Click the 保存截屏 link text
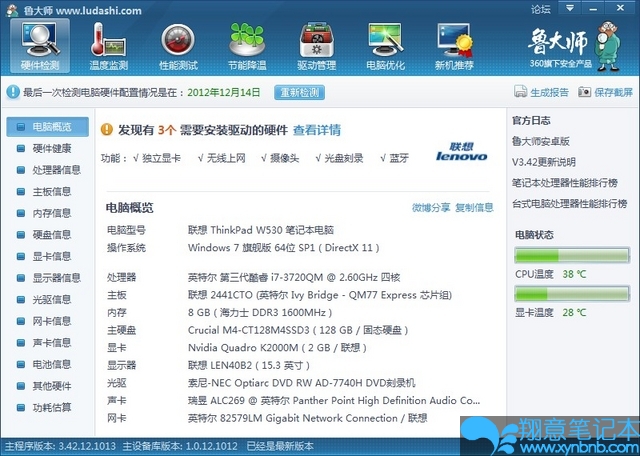 click(613, 92)
